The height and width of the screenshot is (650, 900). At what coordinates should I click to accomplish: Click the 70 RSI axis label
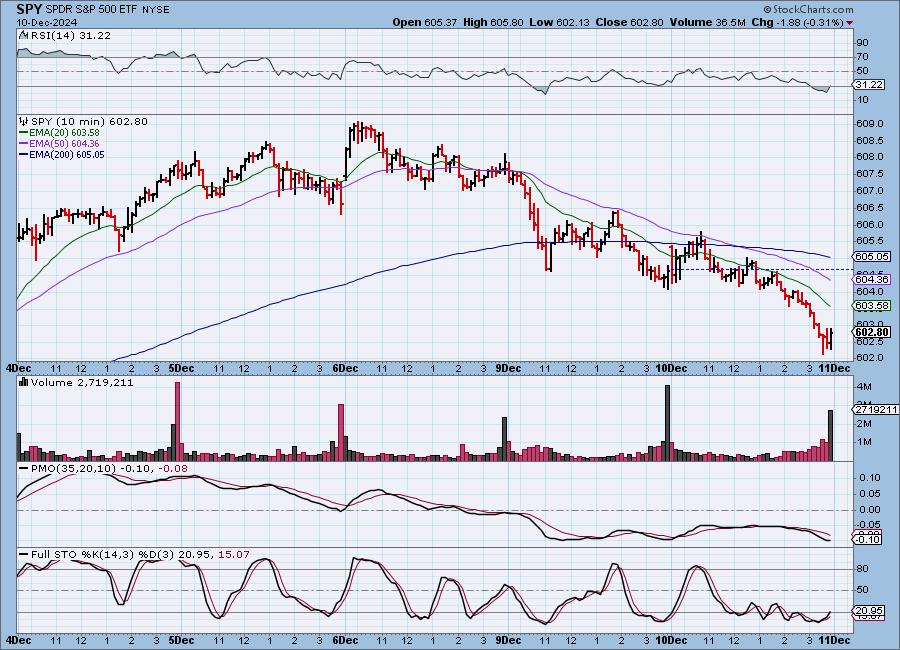pos(862,57)
